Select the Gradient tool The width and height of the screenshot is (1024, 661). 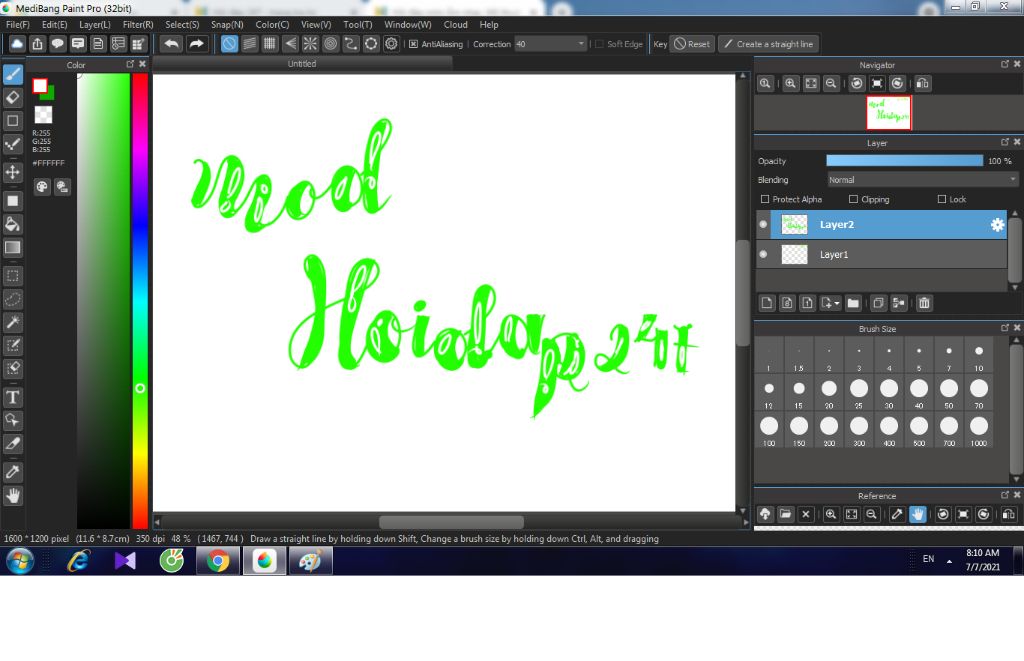coord(13,248)
